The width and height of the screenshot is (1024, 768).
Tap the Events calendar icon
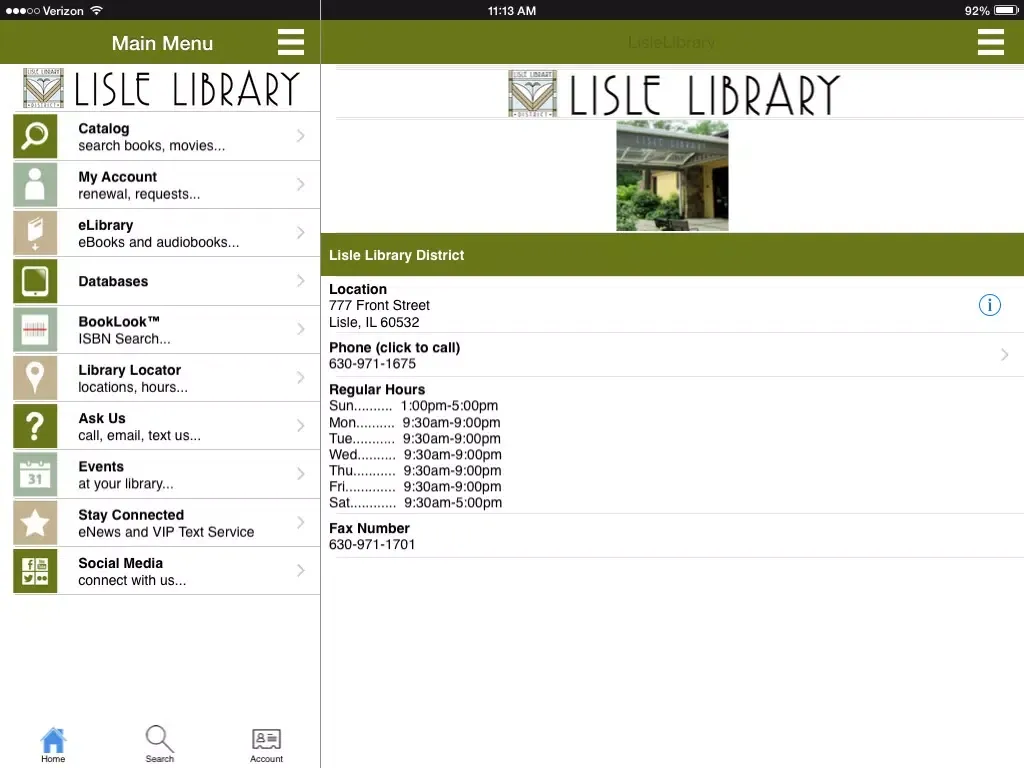coord(35,475)
